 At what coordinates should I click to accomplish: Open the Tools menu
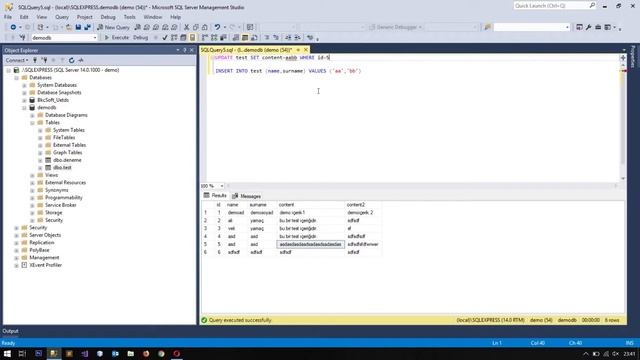point(129,17)
